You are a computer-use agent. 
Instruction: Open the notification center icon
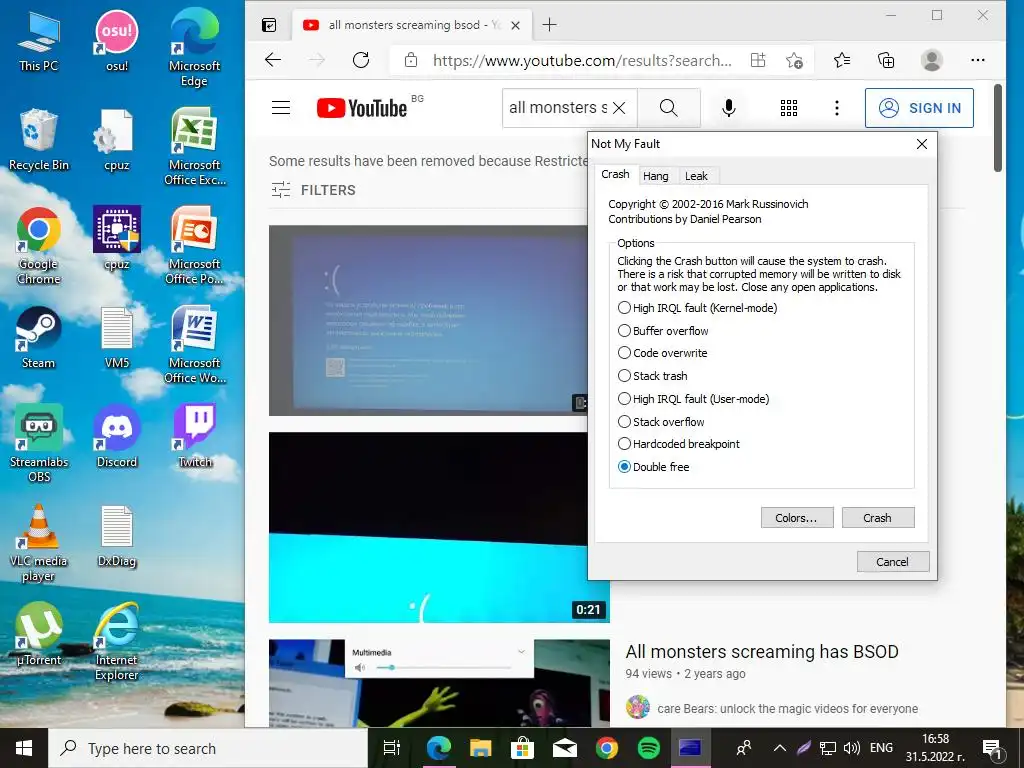[991, 748]
